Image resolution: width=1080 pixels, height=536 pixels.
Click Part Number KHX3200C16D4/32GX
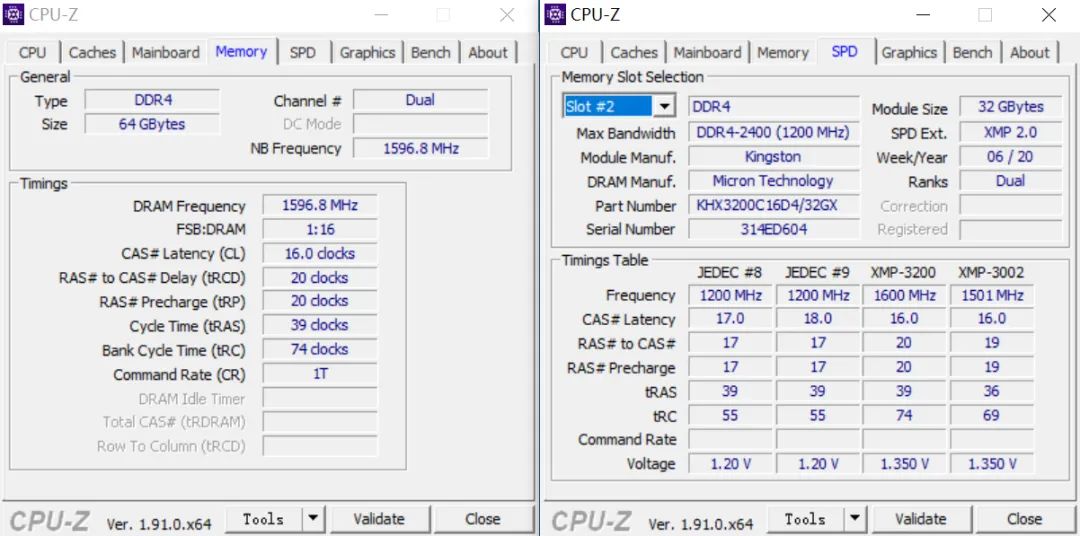(773, 205)
